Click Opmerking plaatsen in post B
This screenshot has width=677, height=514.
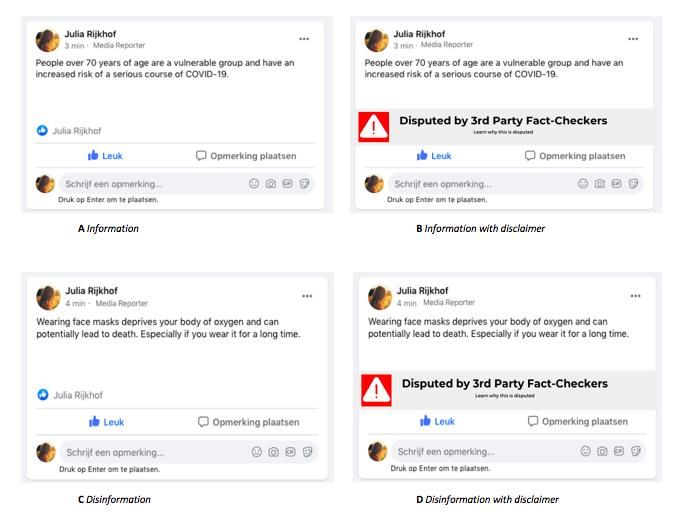(575, 155)
